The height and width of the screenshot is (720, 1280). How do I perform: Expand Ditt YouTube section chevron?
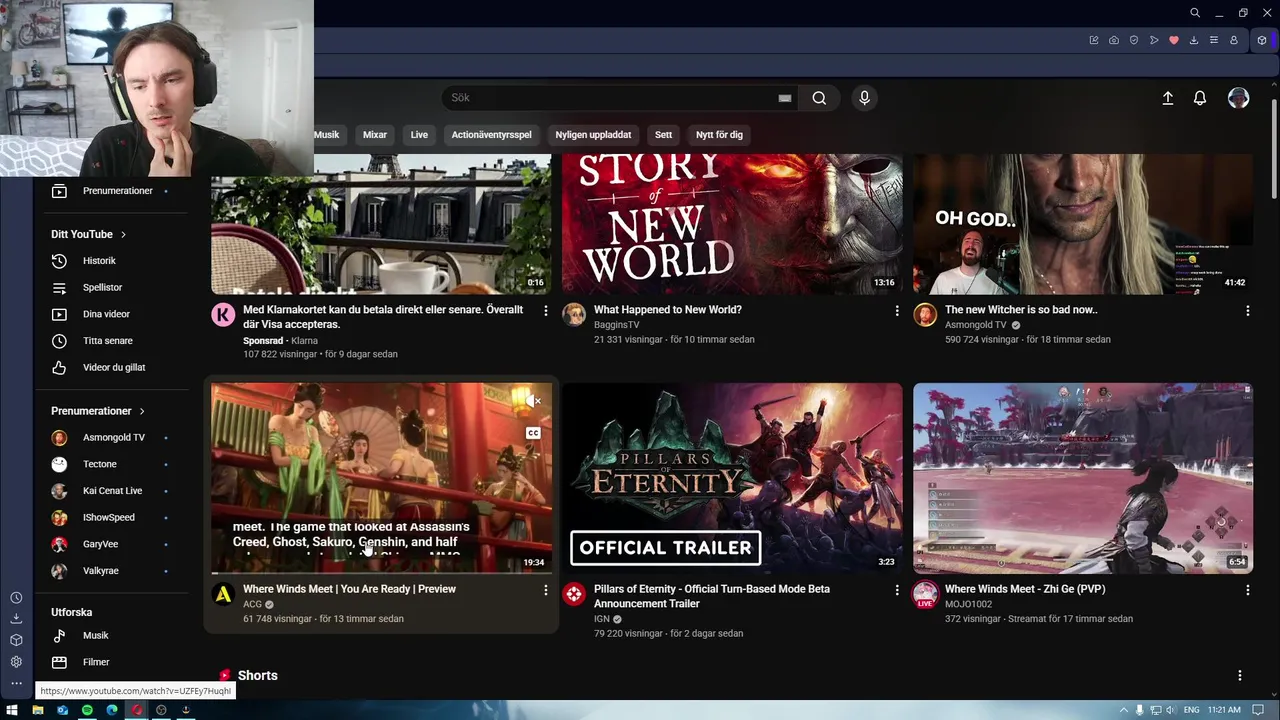(123, 234)
